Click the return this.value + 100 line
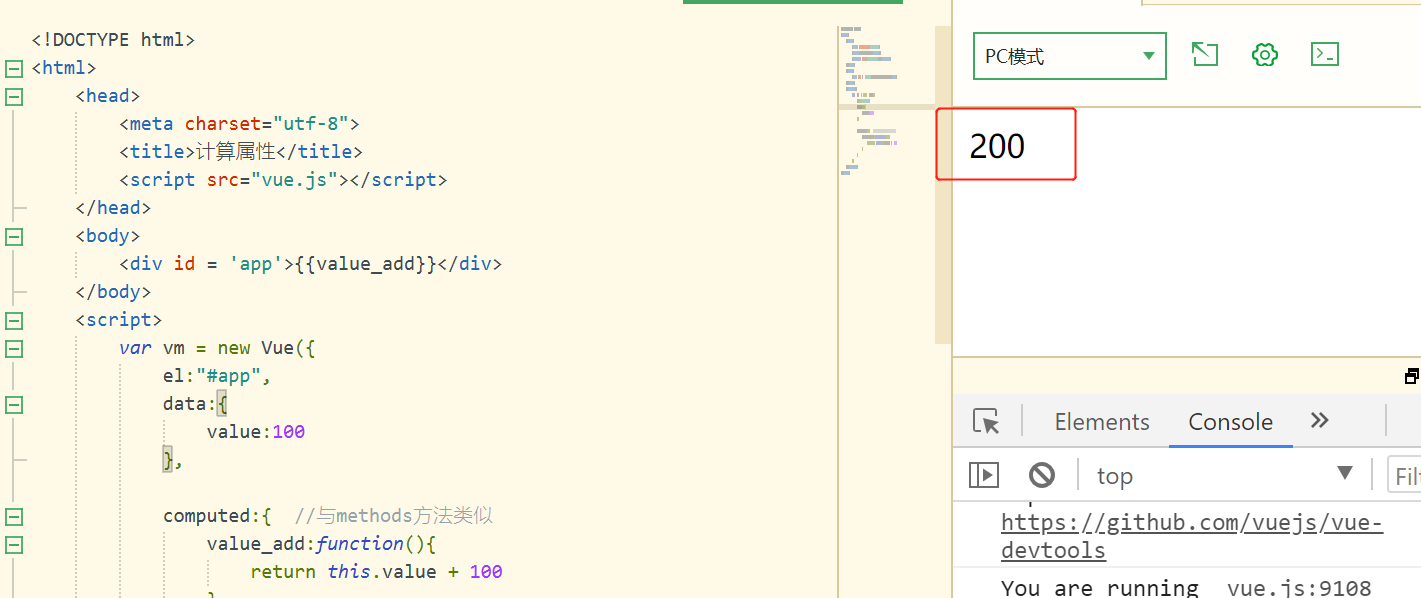The image size is (1421, 598). [376, 572]
